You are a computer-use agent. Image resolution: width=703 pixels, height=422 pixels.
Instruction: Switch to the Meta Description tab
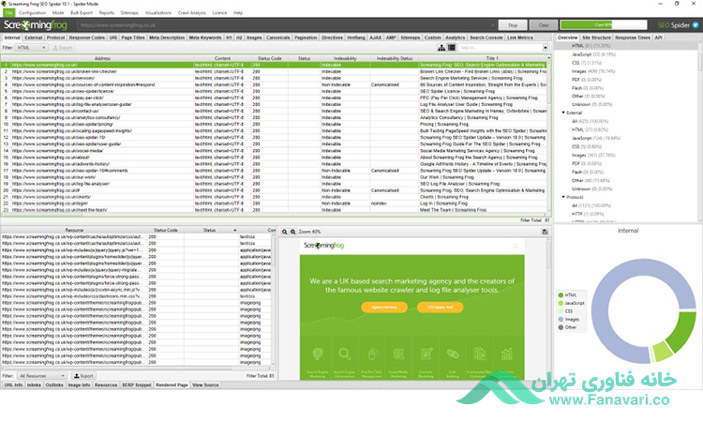(167, 38)
